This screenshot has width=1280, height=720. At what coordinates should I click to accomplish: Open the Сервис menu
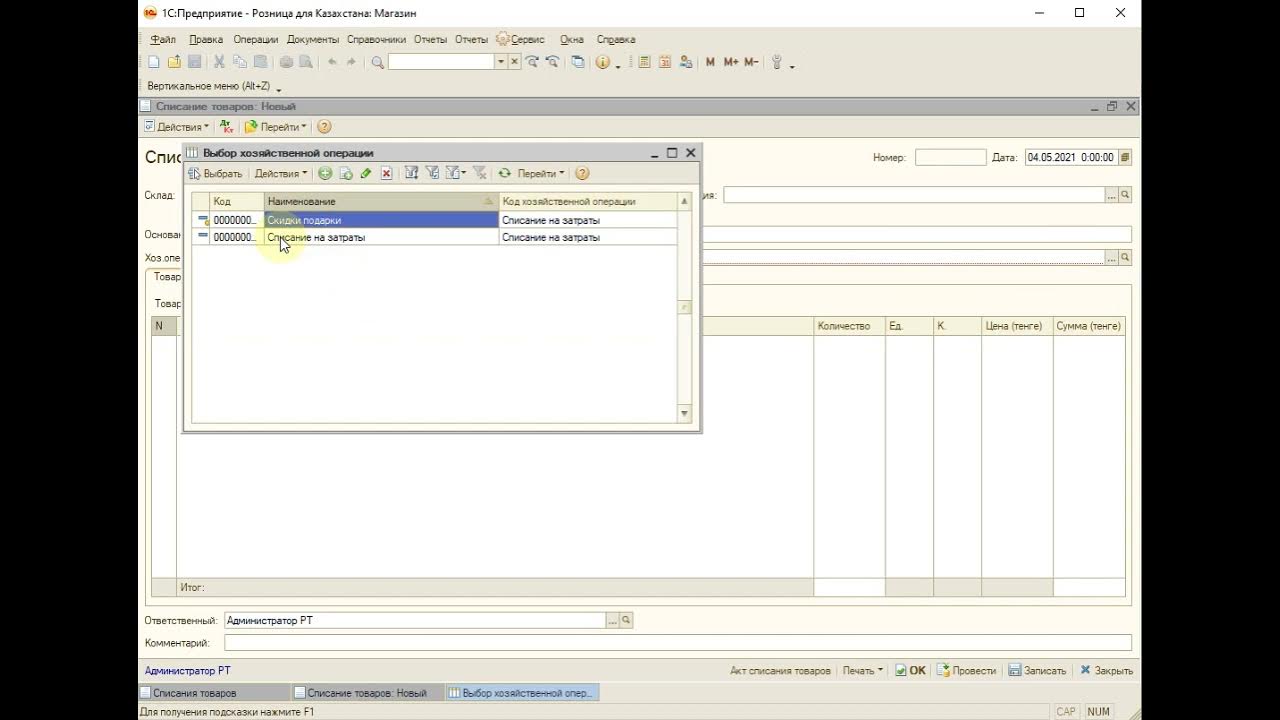tap(520, 40)
